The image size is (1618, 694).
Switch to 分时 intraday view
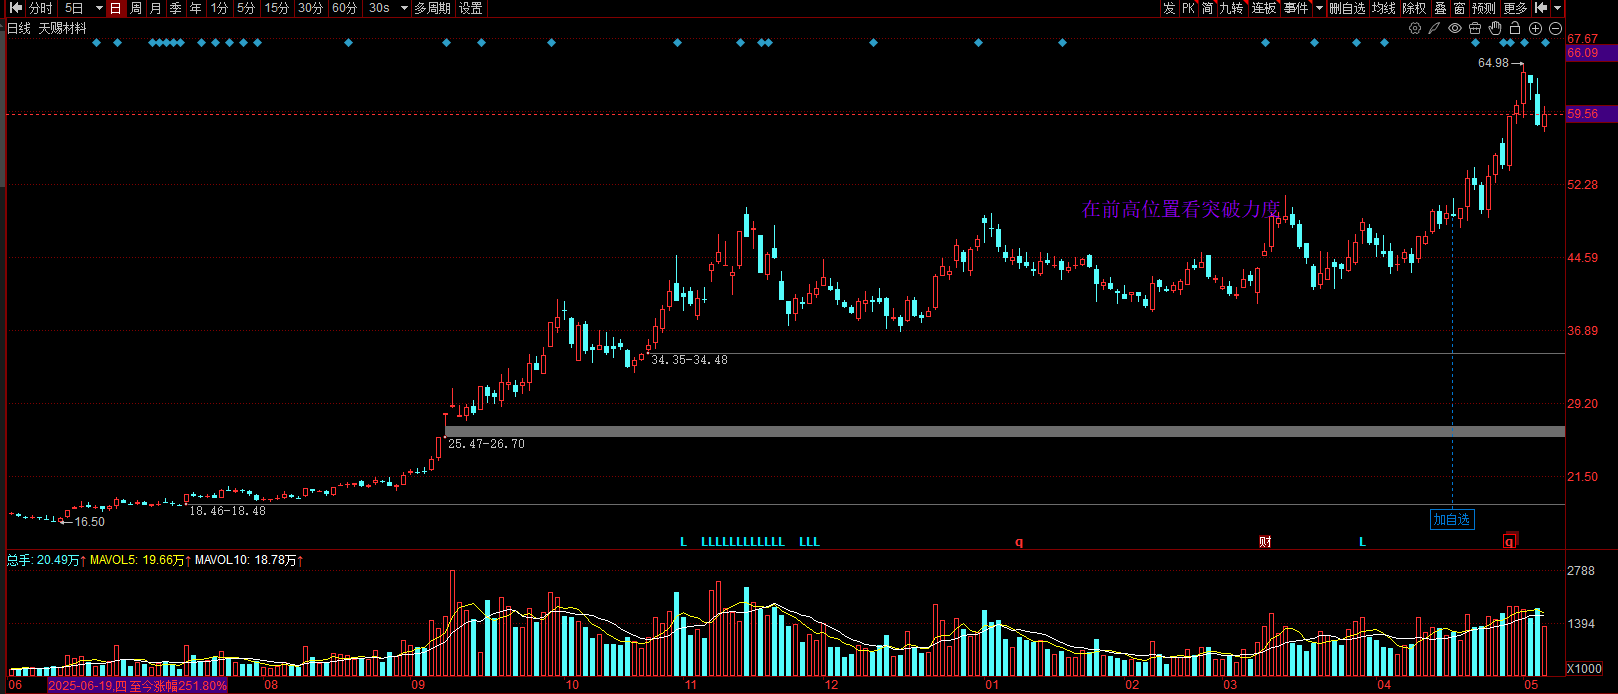click(x=41, y=8)
